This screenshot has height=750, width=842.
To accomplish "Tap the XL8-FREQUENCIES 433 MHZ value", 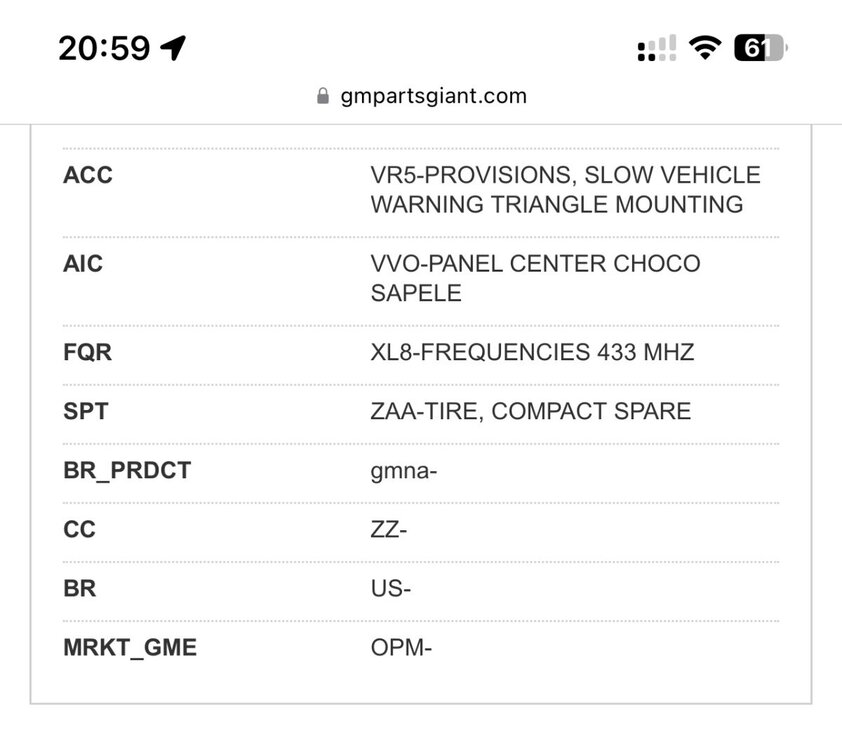I will pyautogui.click(x=532, y=352).
